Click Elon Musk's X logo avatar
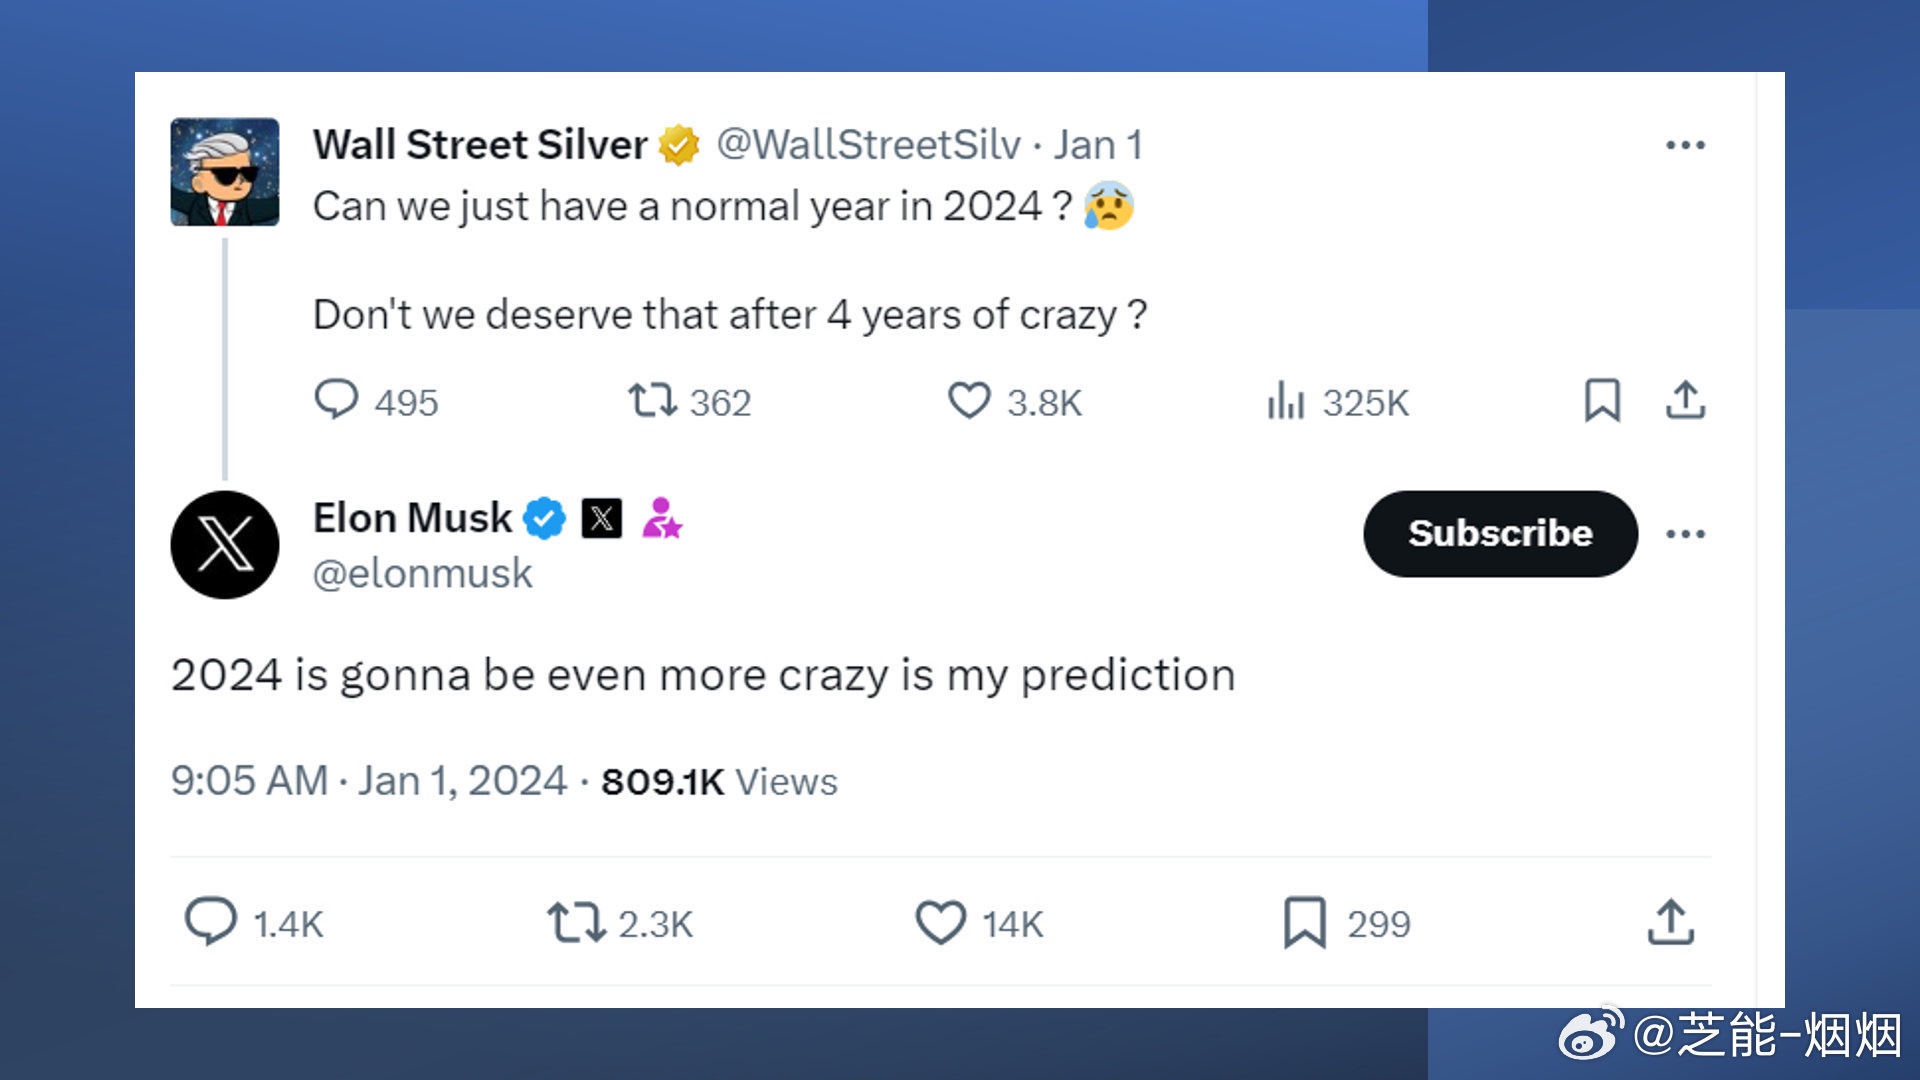1920x1080 pixels. coord(225,545)
